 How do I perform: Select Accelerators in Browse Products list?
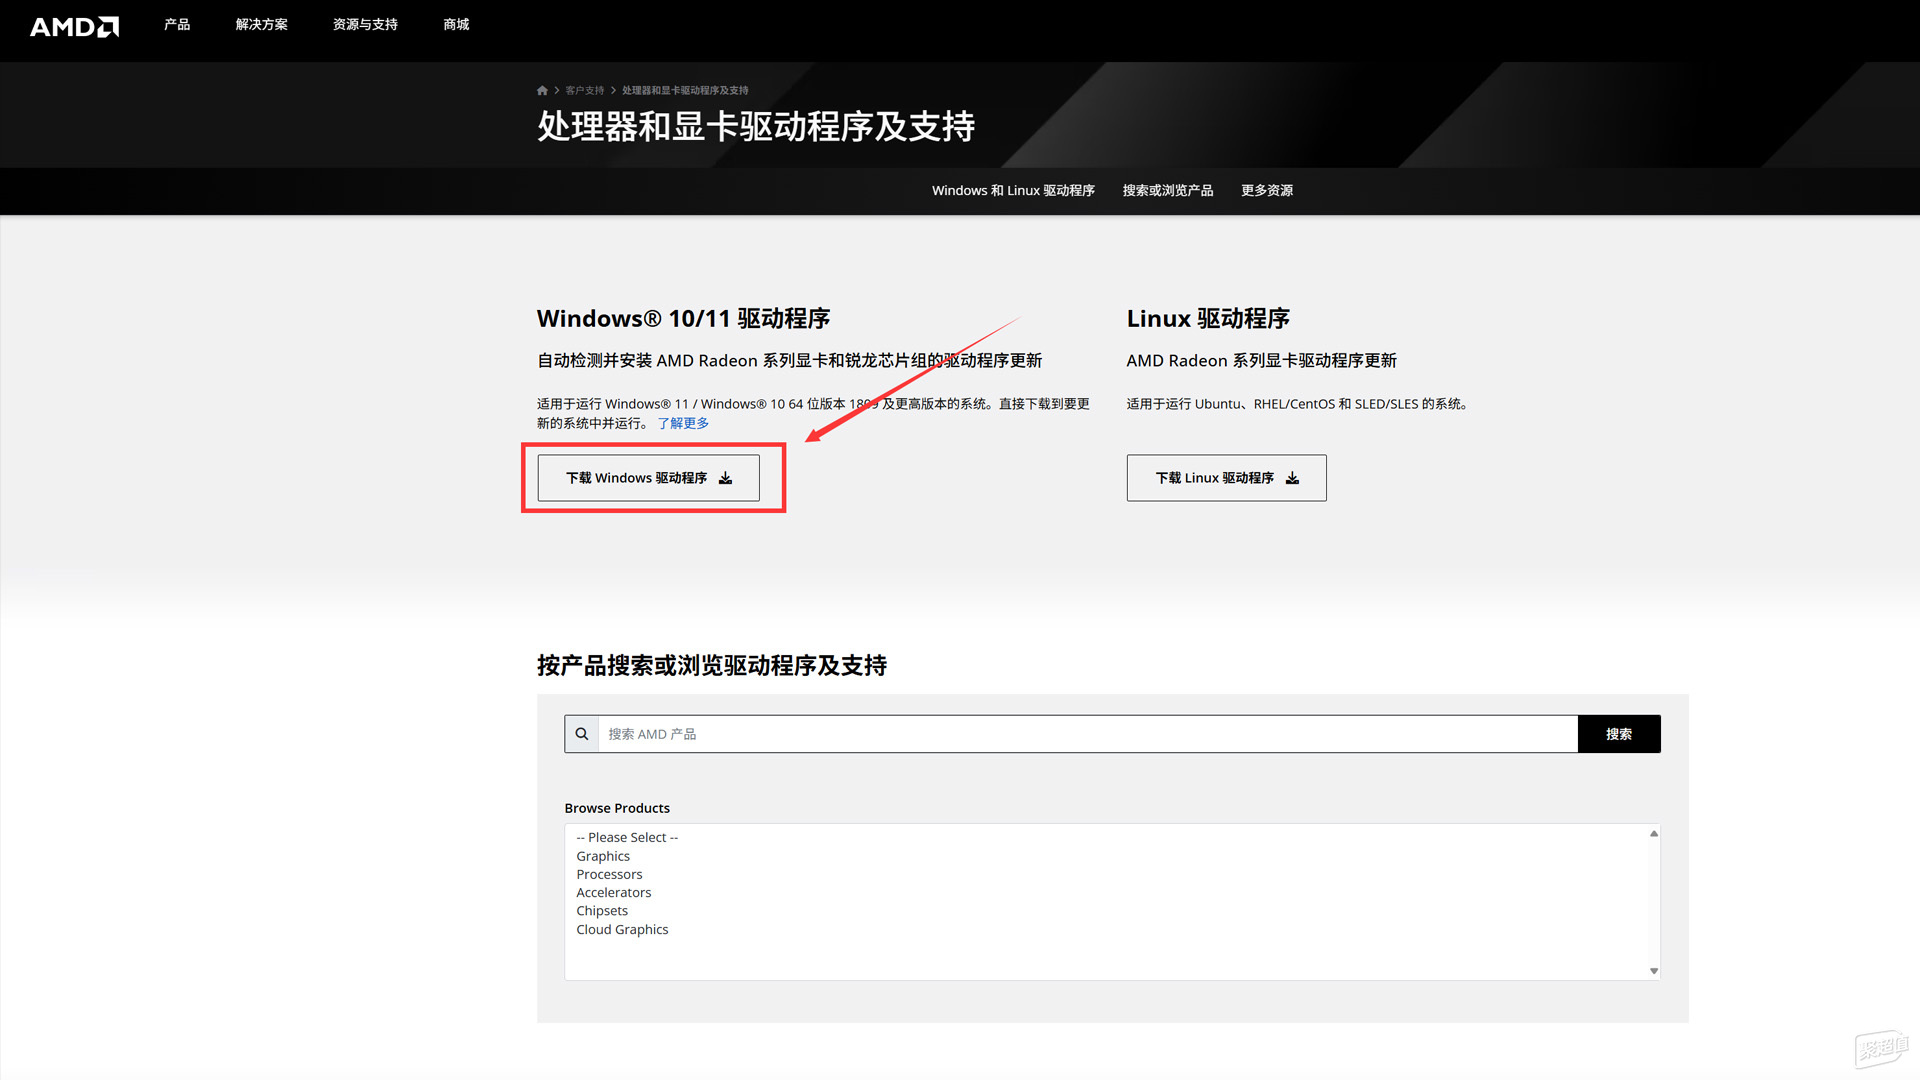[x=613, y=892]
